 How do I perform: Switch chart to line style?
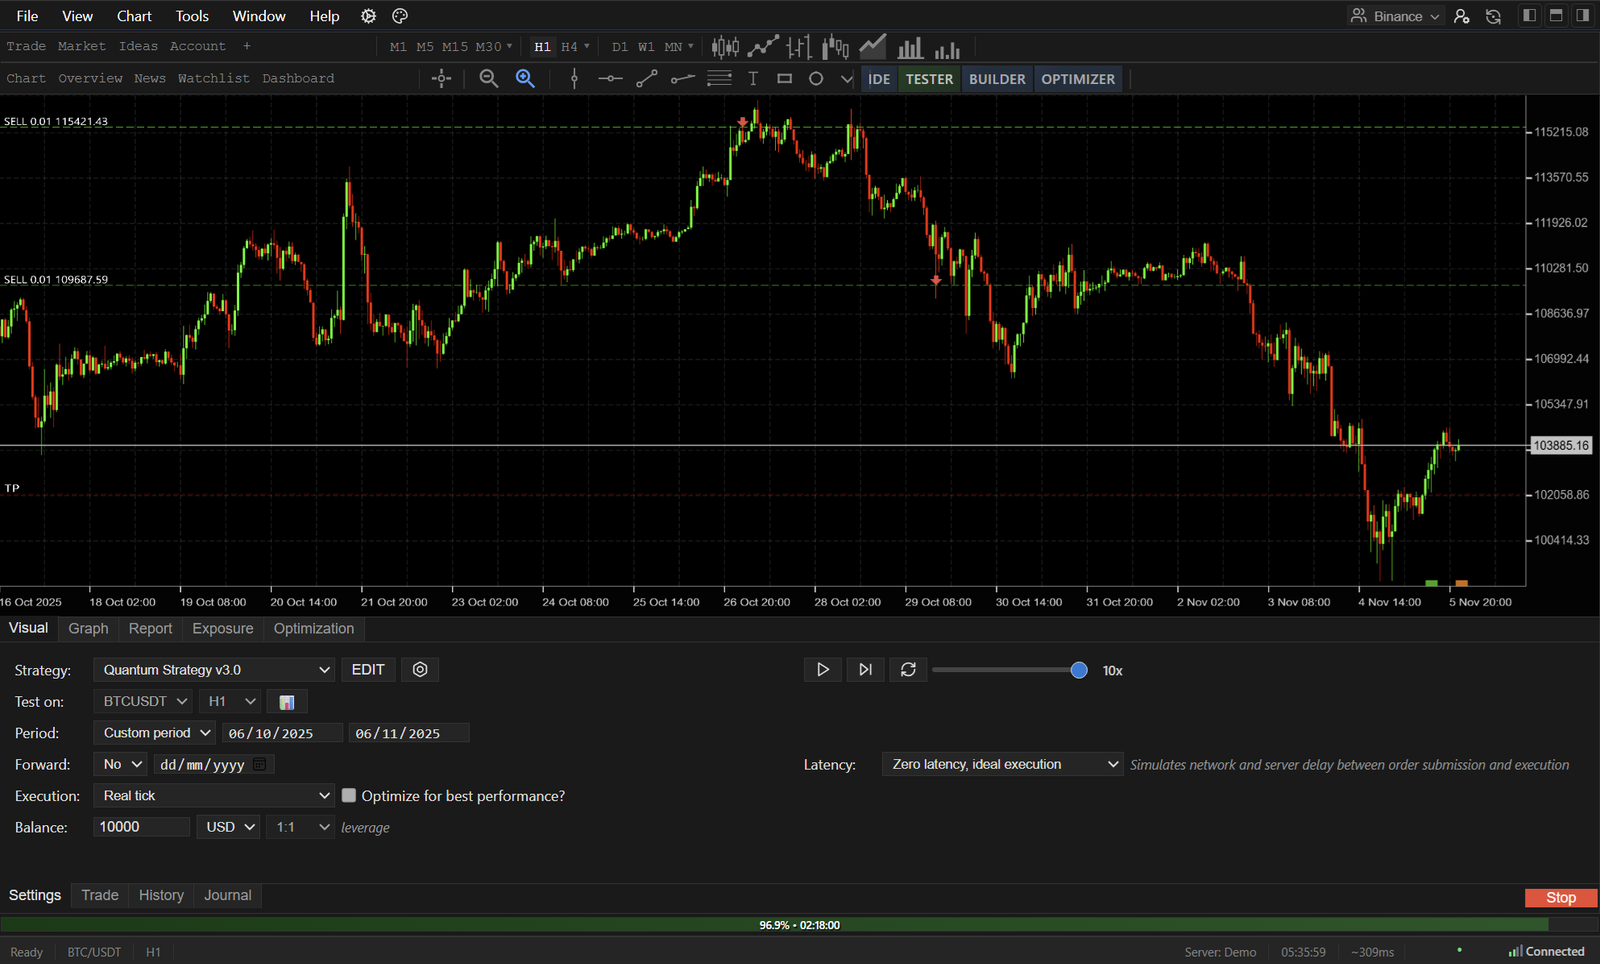click(x=763, y=46)
